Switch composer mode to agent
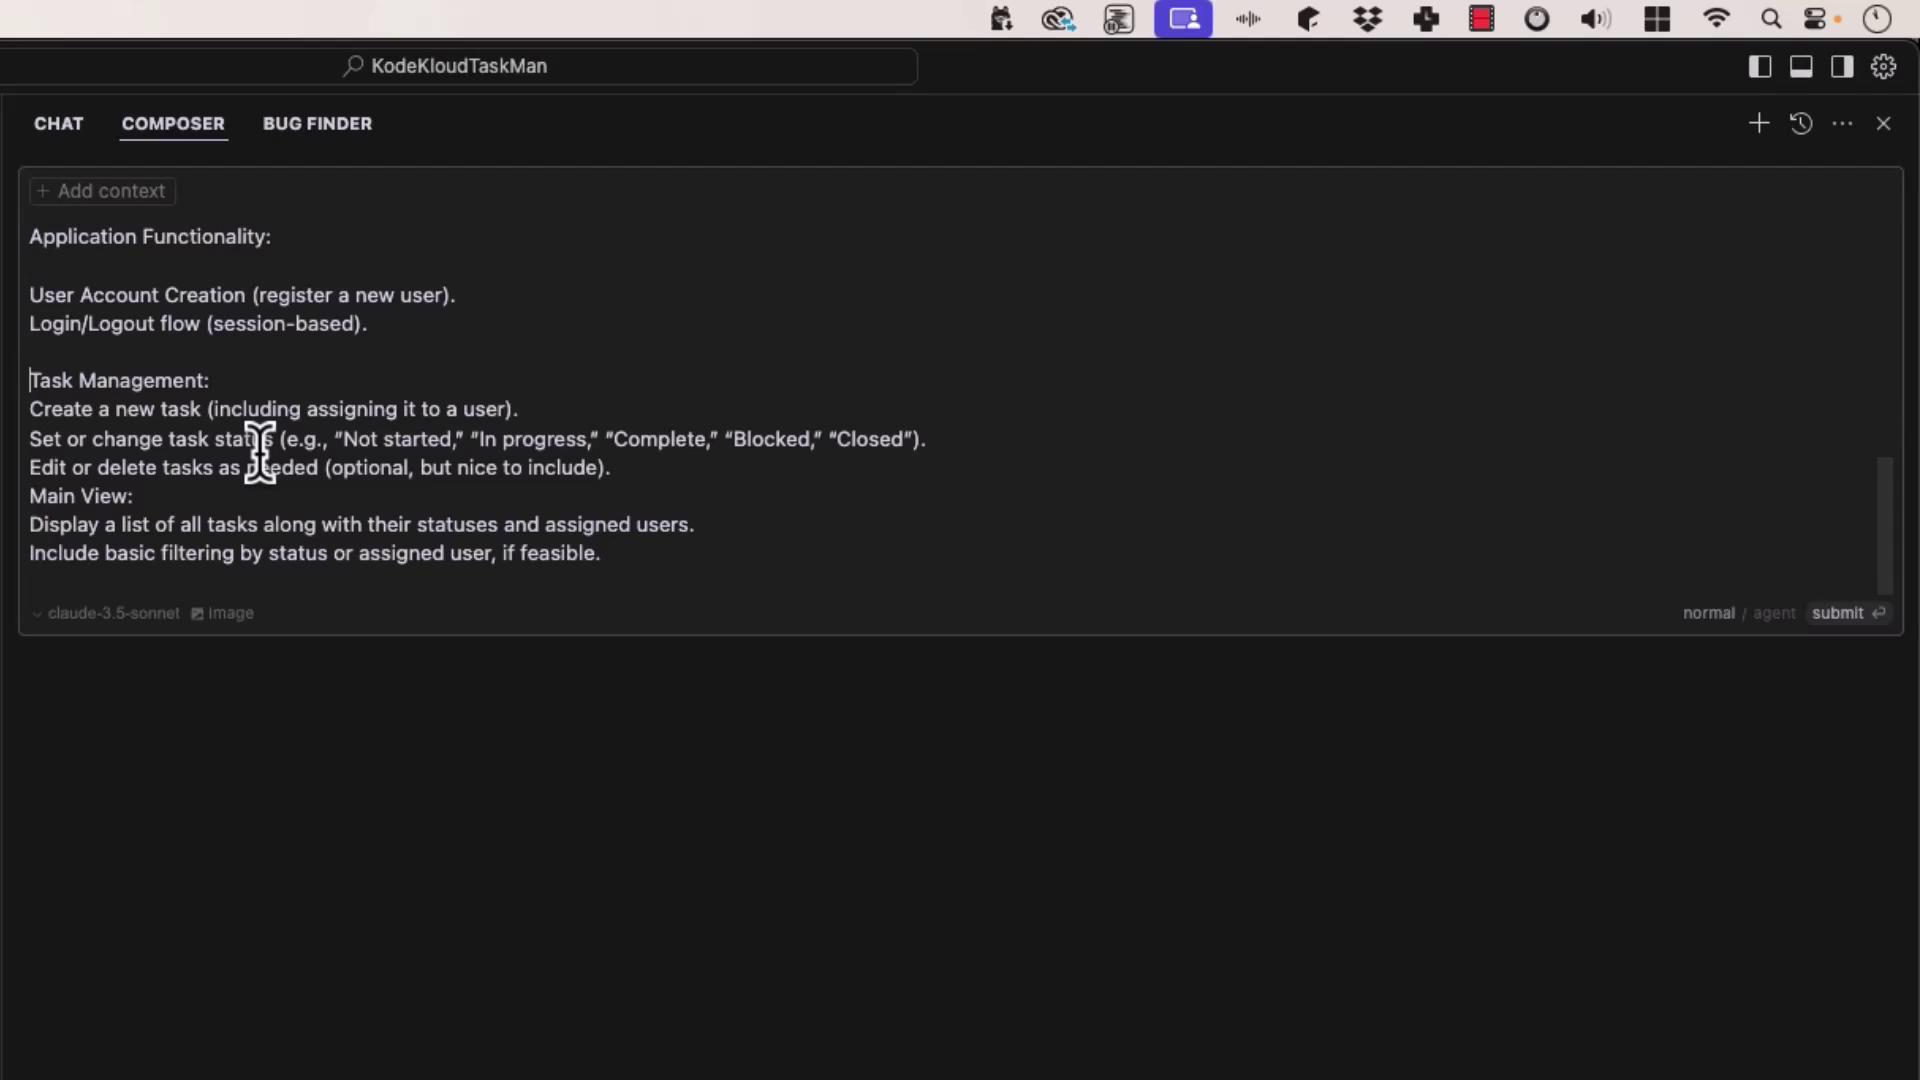The height and width of the screenshot is (1080, 1920). (x=1774, y=613)
